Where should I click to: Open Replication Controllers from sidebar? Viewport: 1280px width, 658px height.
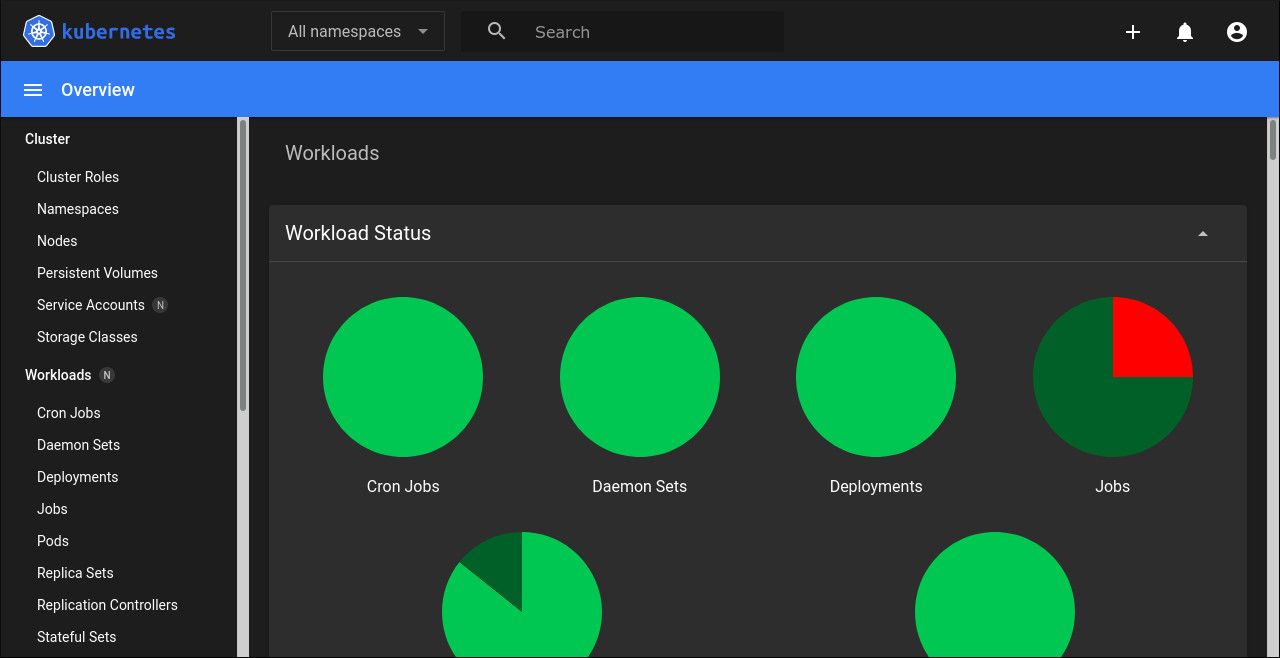(107, 605)
